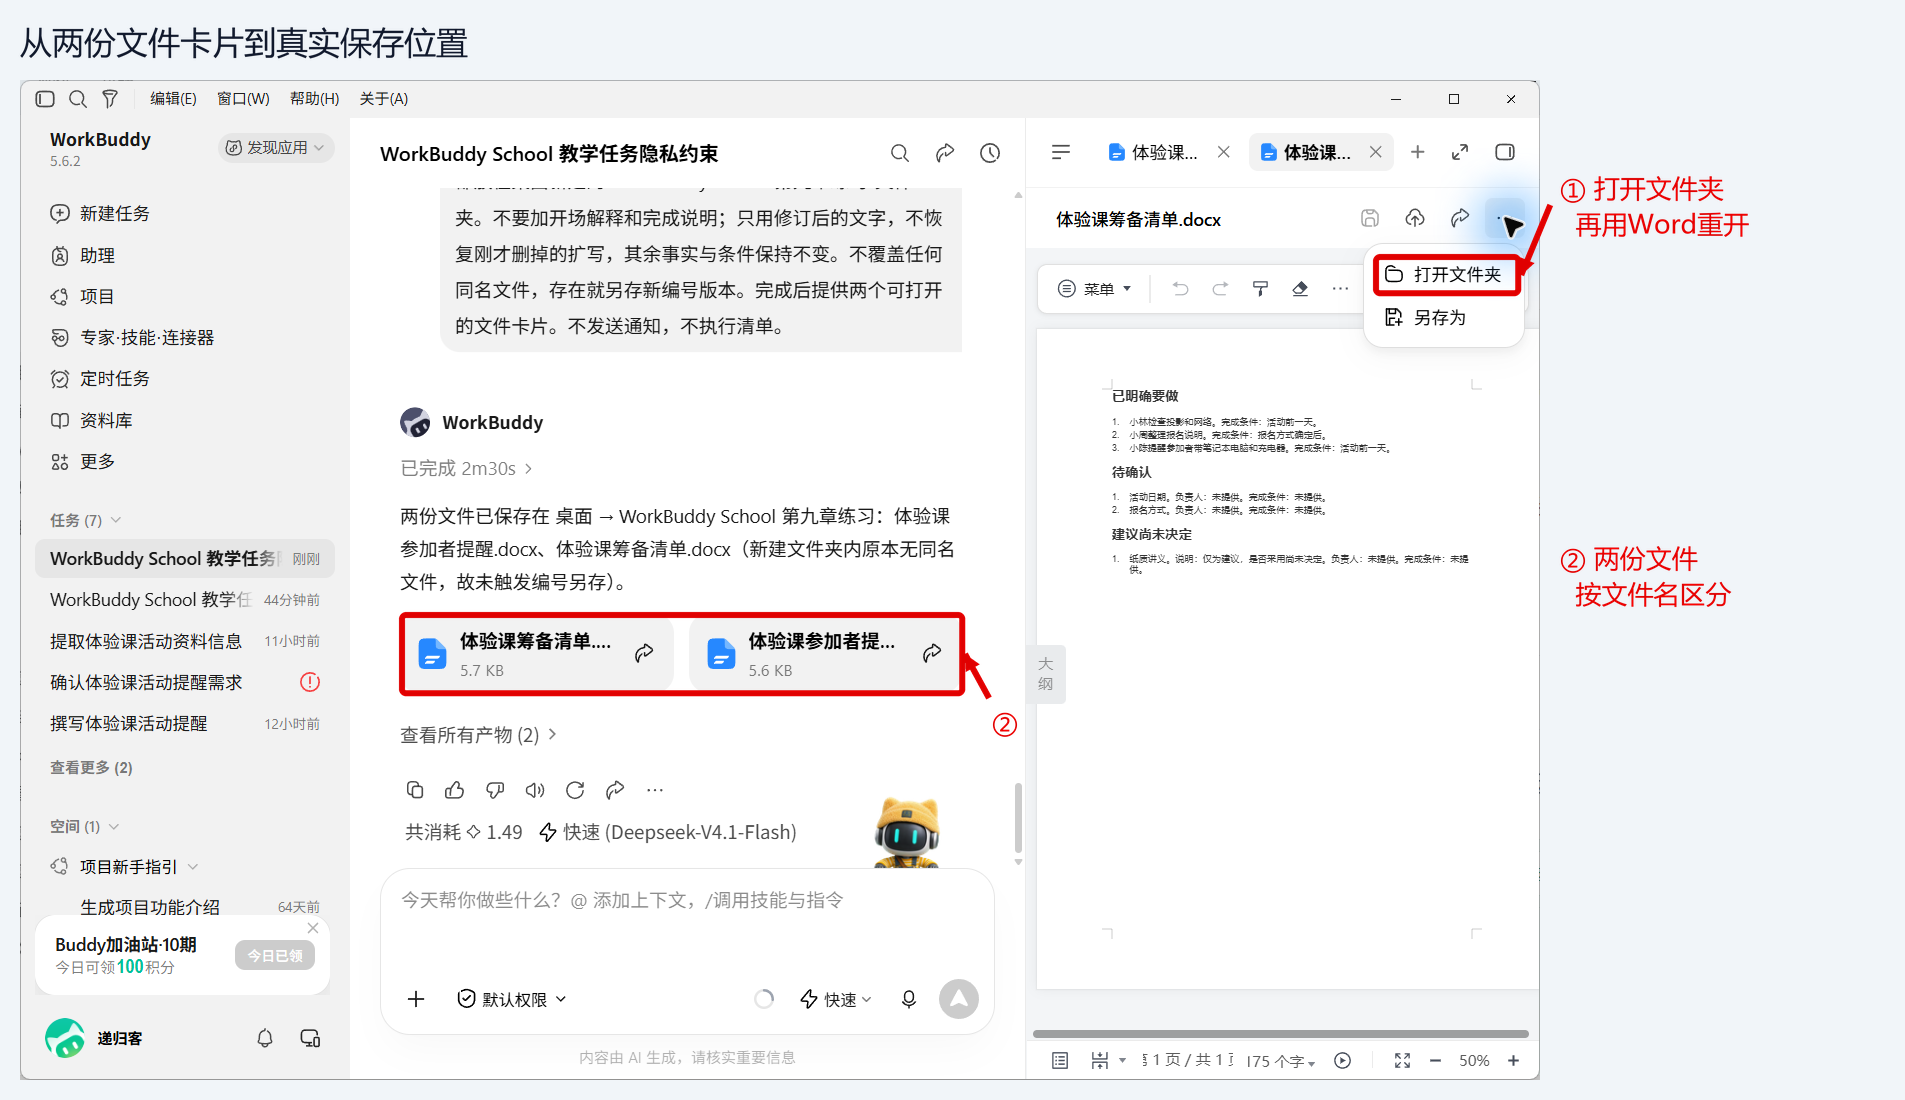Read the reply aloud speaker icon
Screen dimensions: 1905x1100
pos(535,790)
